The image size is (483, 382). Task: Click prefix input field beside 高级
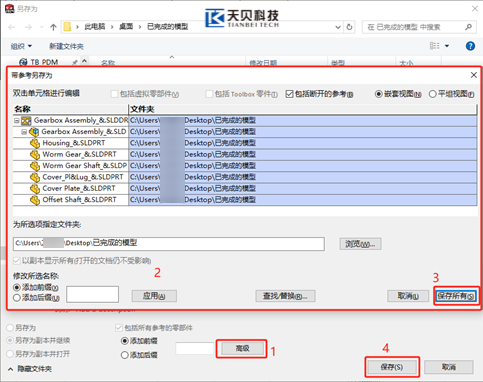point(194,348)
